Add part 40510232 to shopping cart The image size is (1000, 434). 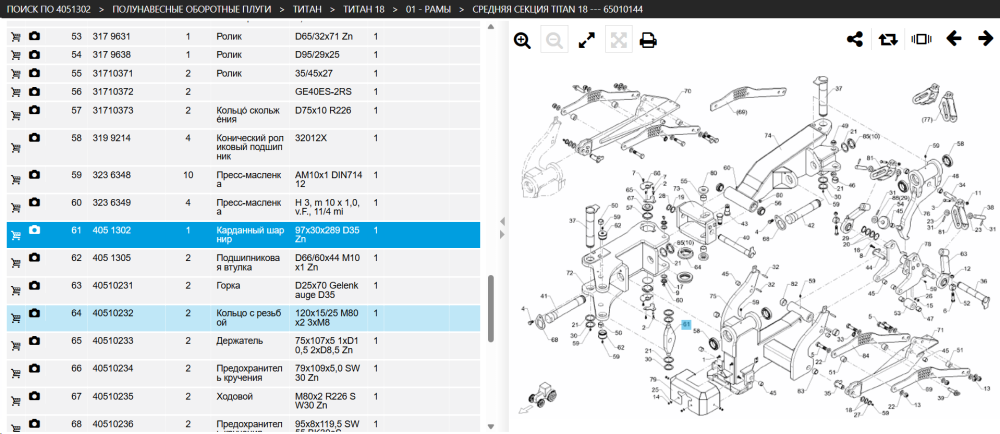(16, 319)
